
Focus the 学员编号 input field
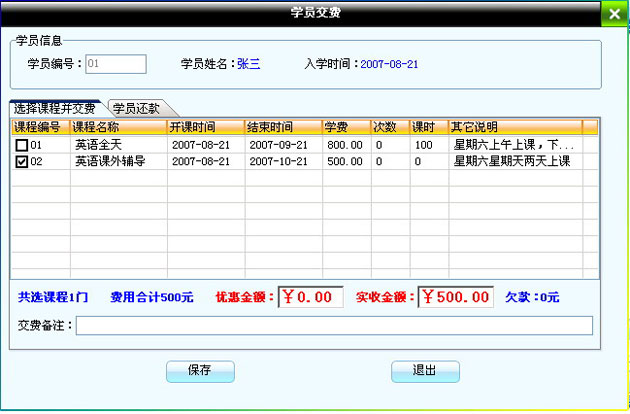116,64
